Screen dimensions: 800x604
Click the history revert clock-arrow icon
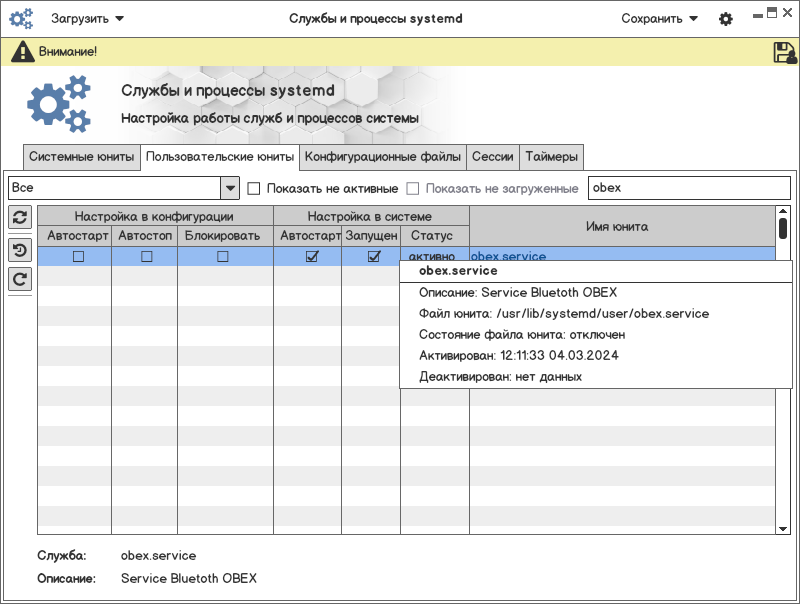tap(20, 249)
